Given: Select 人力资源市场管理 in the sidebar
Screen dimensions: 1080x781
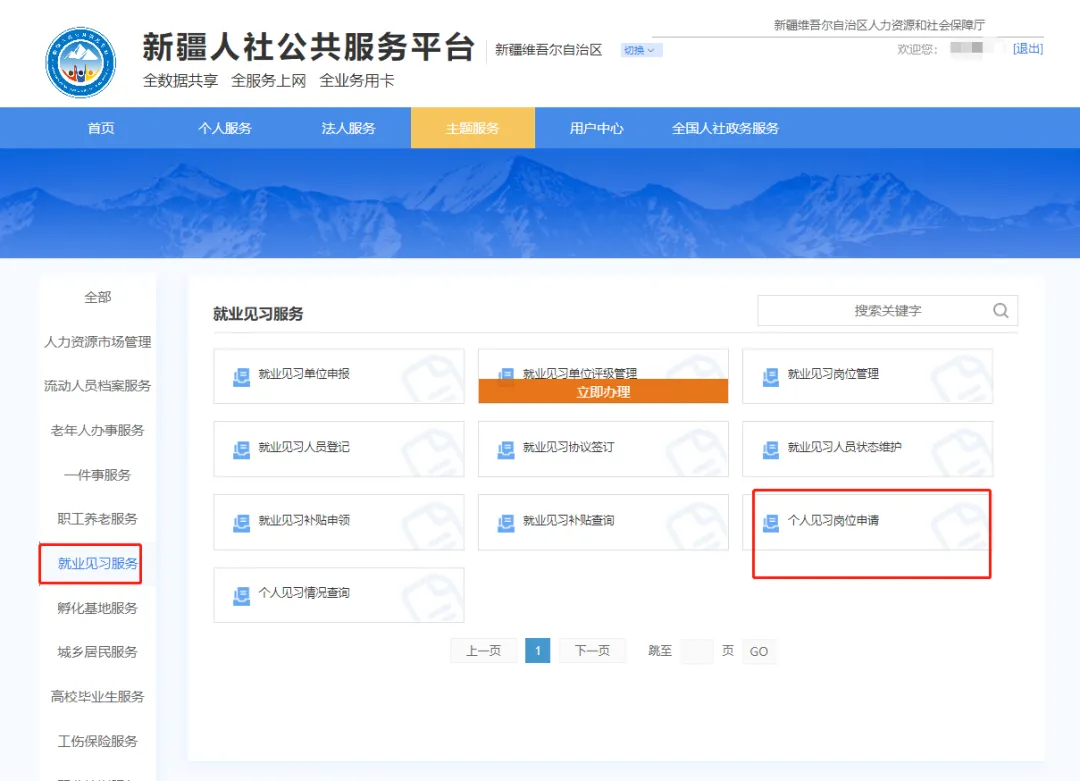Looking at the screenshot, I should tap(98, 342).
